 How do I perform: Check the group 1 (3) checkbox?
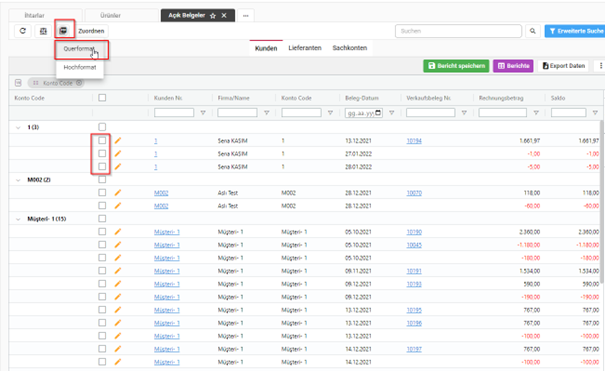tap(102, 127)
